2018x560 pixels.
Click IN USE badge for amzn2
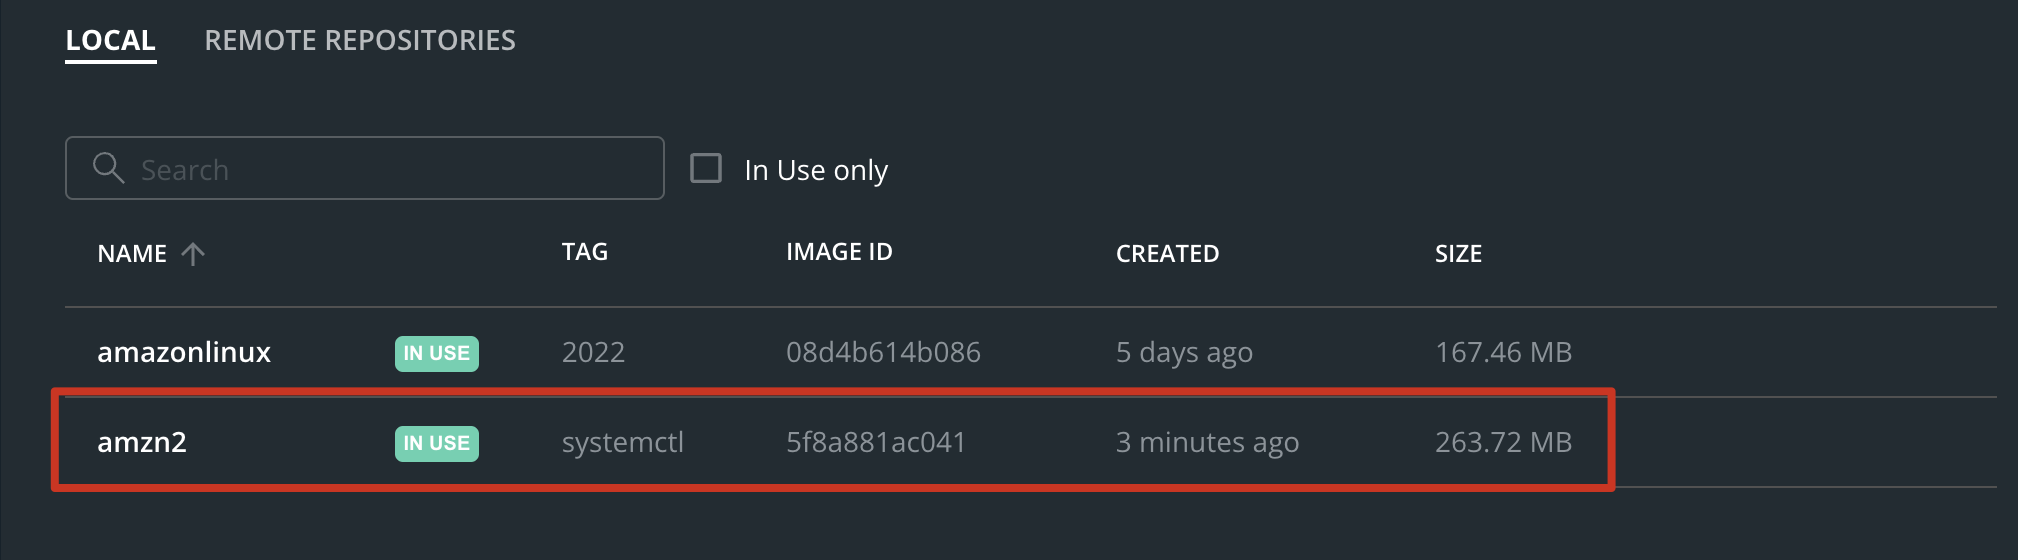point(437,443)
